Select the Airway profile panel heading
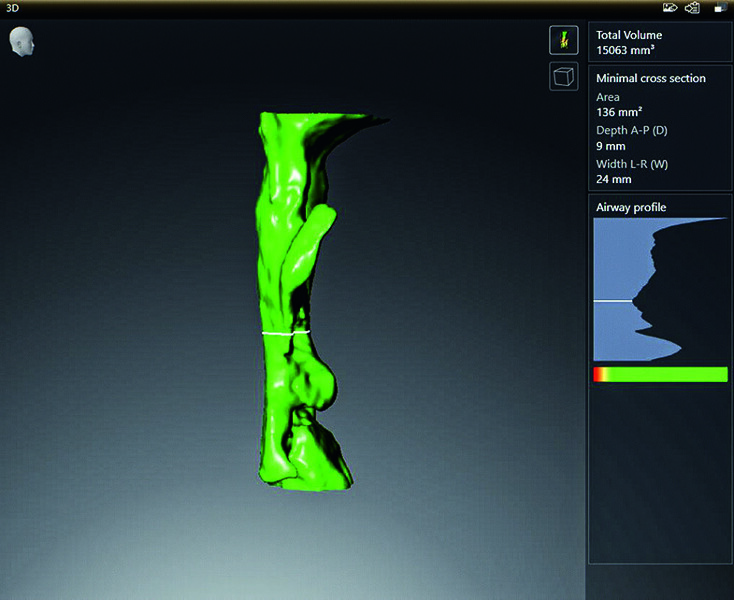 click(x=631, y=207)
